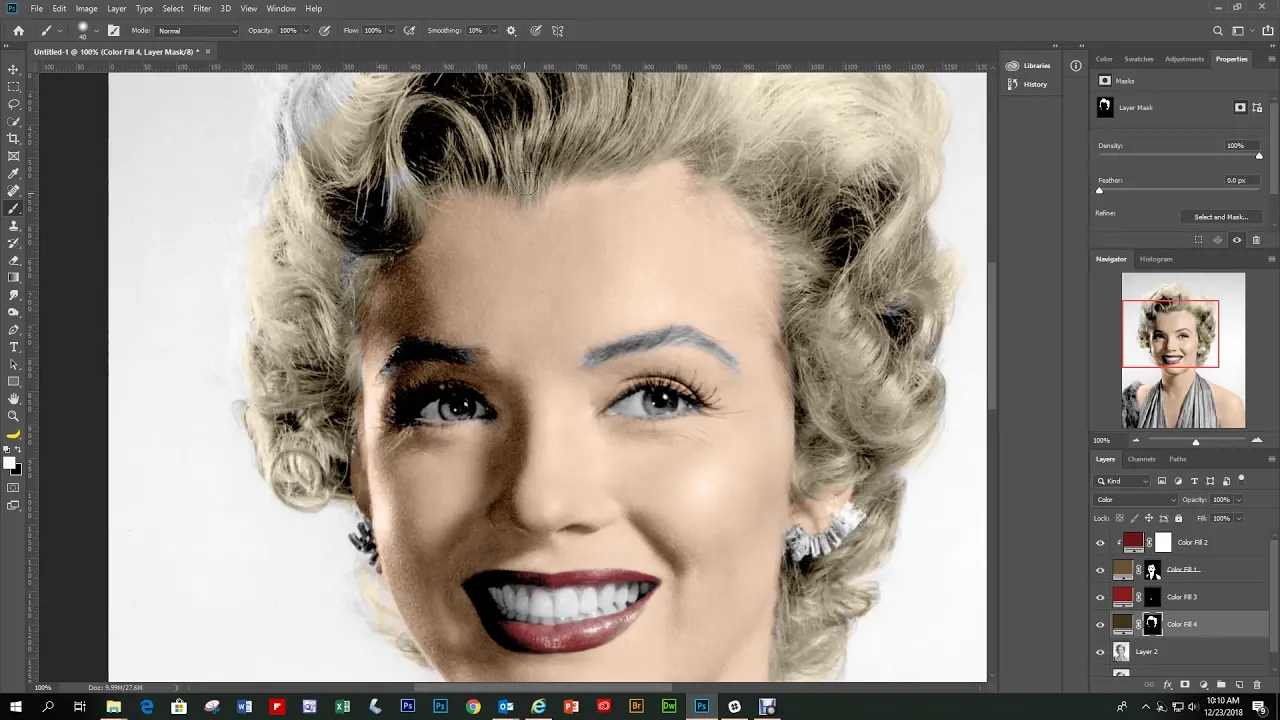Select the History Brush tool

(13, 243)
